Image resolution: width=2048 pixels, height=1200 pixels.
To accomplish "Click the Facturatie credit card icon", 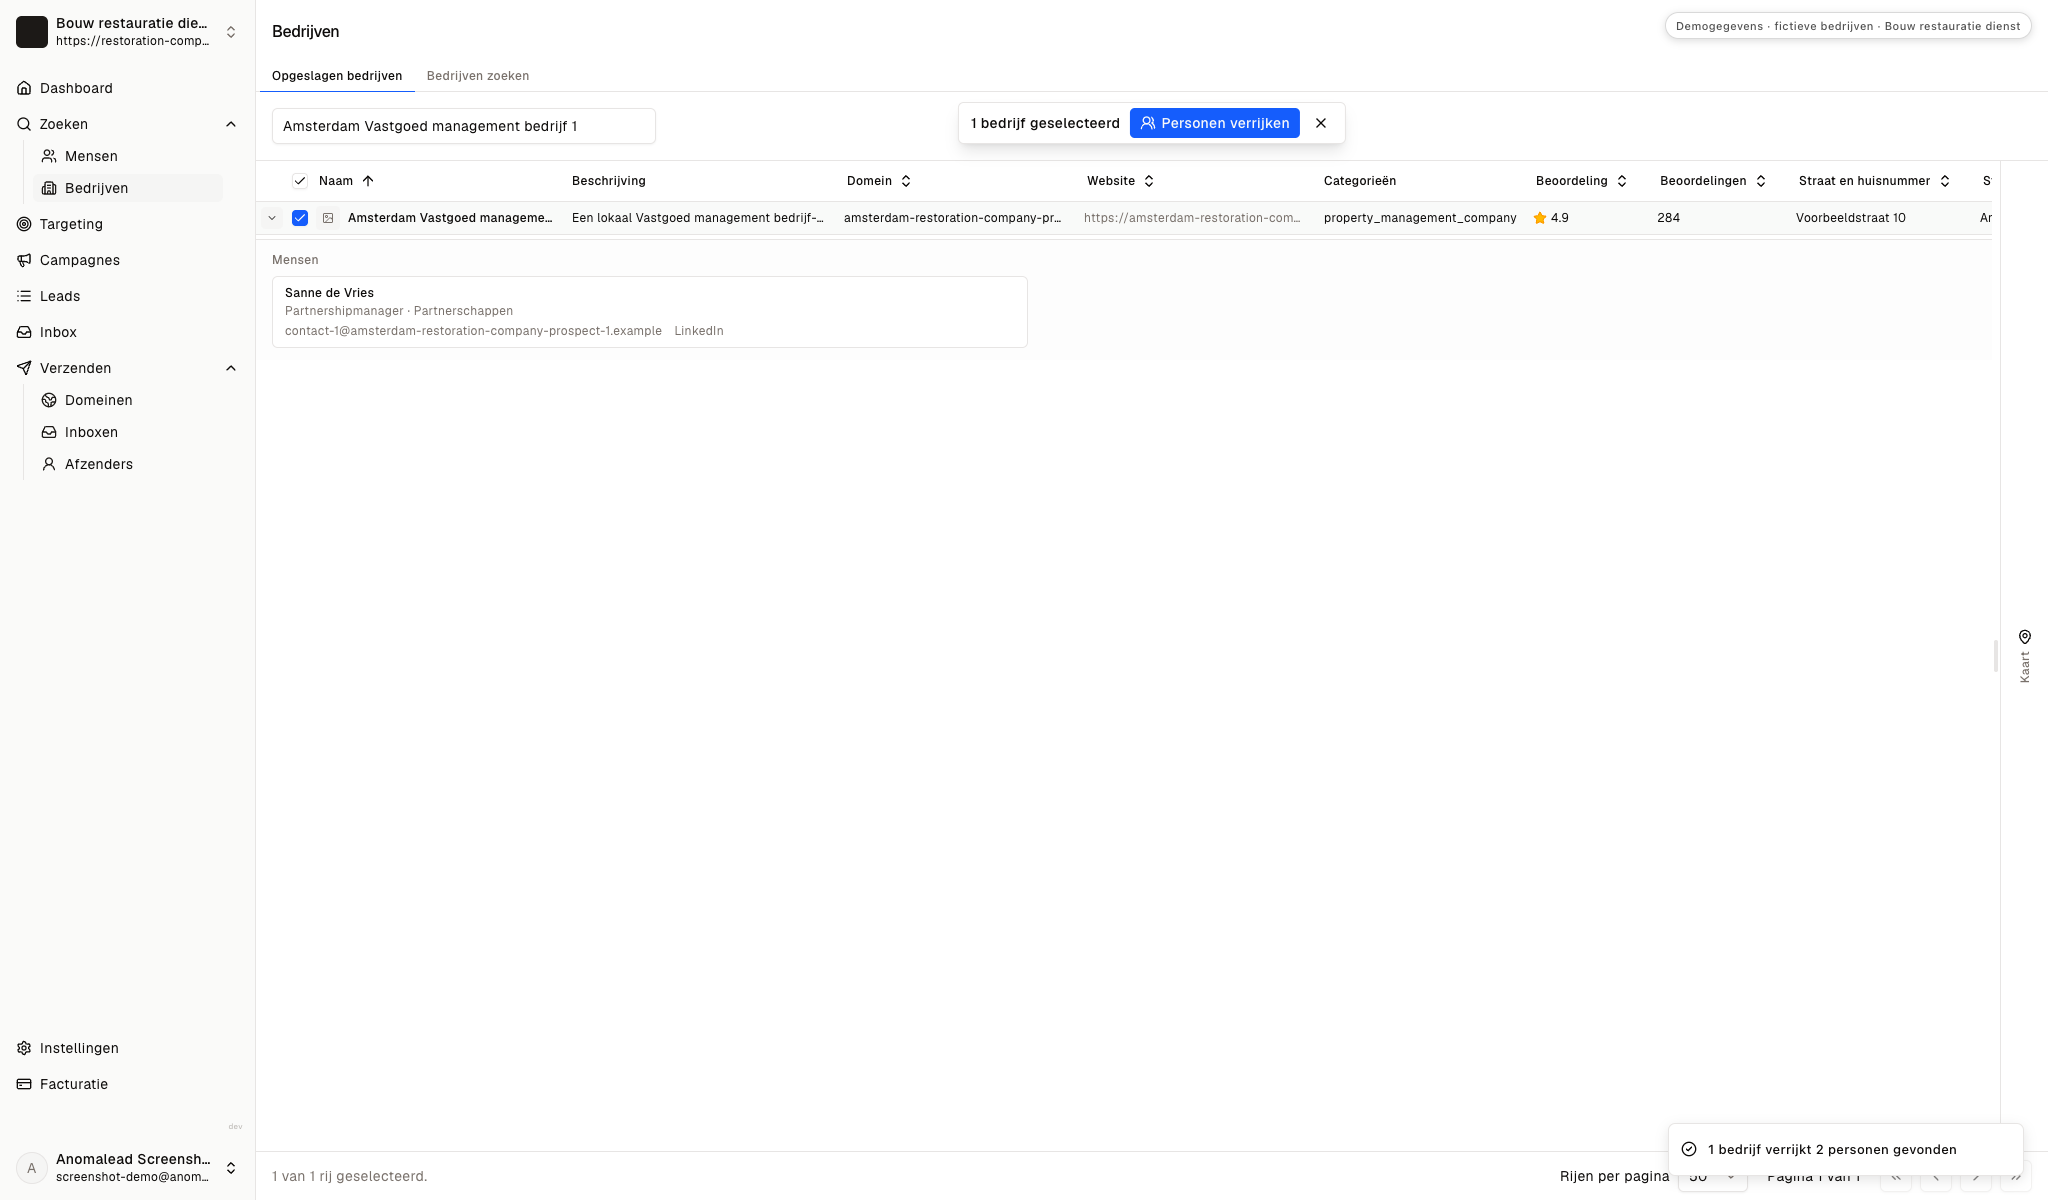I will [24, 1084].
